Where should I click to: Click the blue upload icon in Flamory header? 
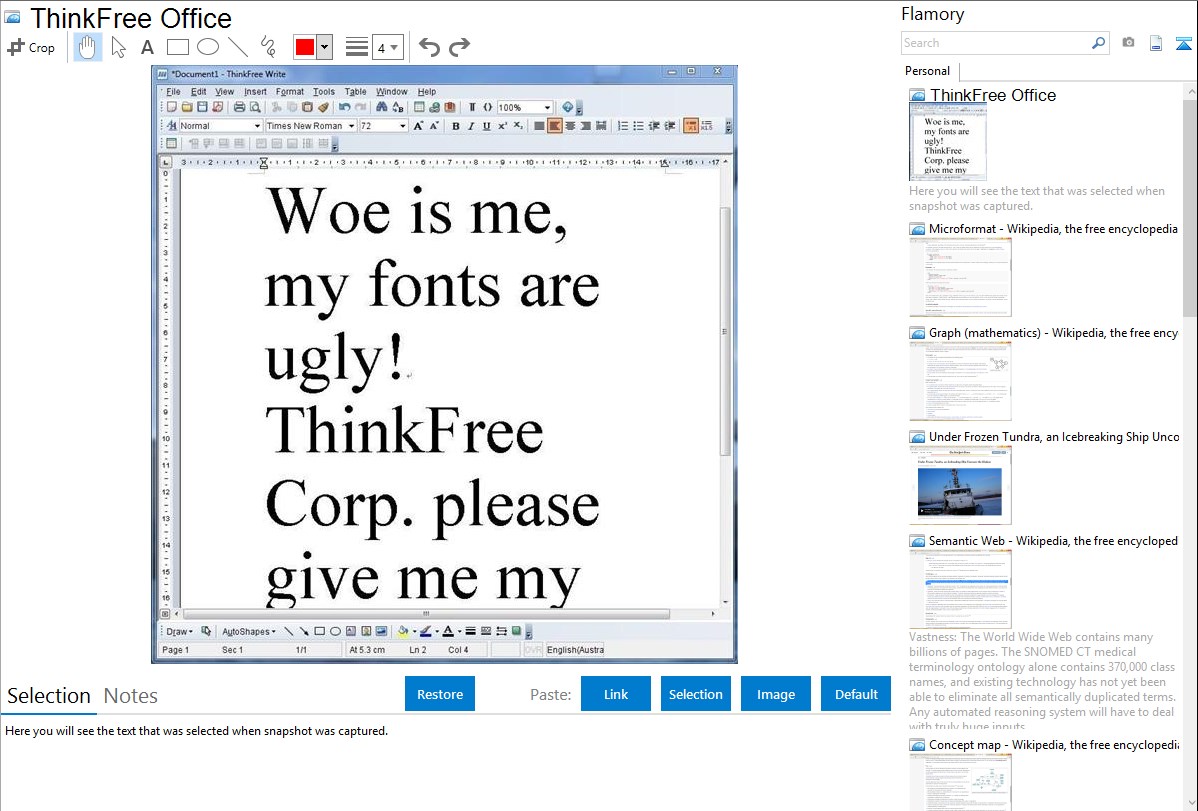pos(1183,44)
